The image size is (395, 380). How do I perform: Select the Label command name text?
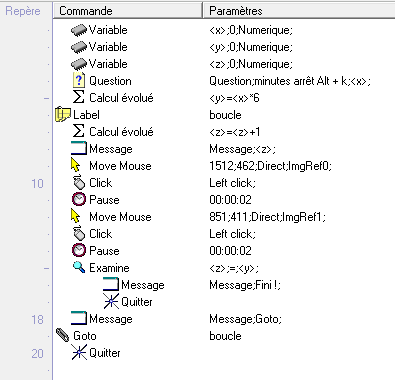tap(86, 115)
